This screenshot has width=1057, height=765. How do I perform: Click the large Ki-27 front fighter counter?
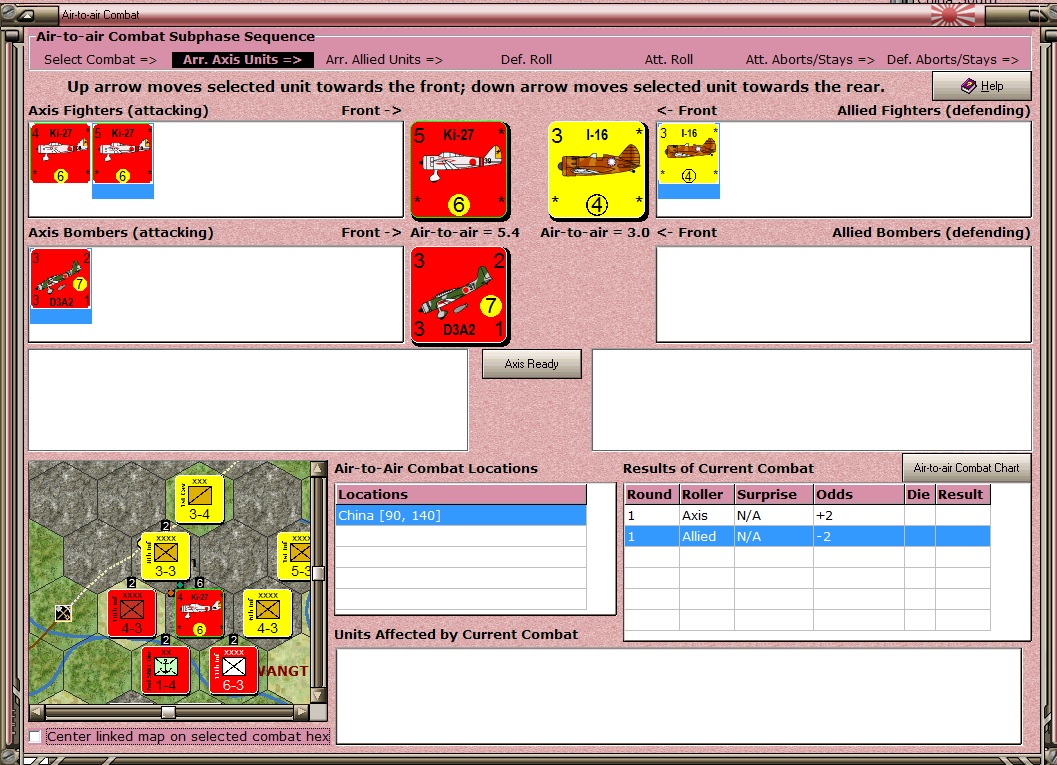[459, 171]
